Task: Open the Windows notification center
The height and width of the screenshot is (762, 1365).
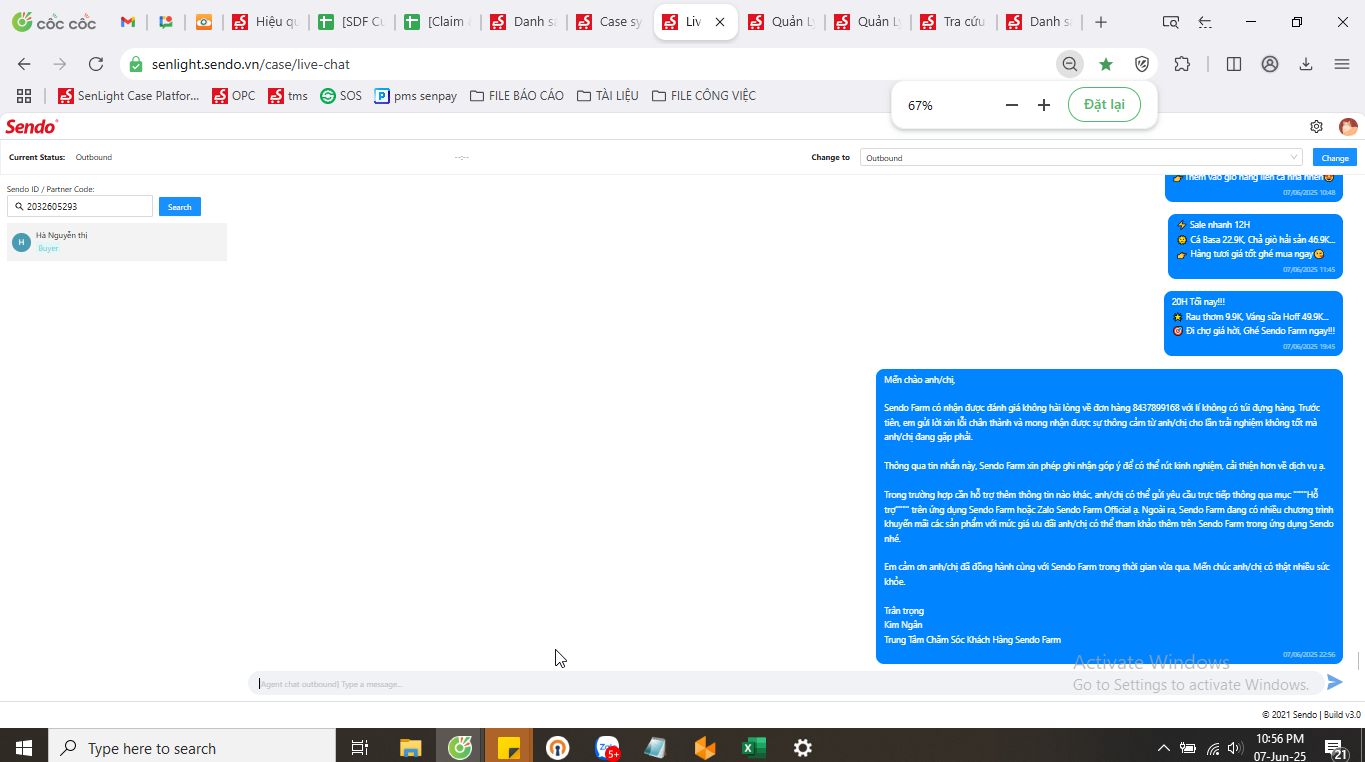Action: click(x=1334, y=748)
